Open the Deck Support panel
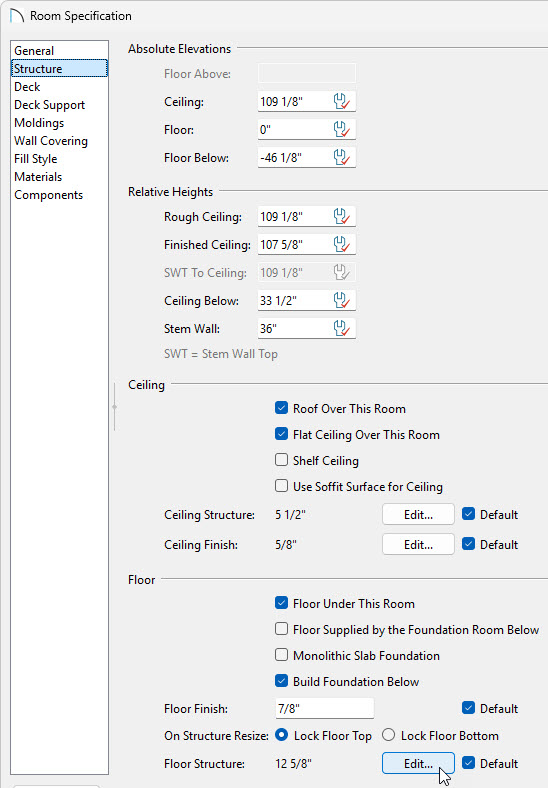Viewport: 548px width, 788px height. click(x=59, y=105)
